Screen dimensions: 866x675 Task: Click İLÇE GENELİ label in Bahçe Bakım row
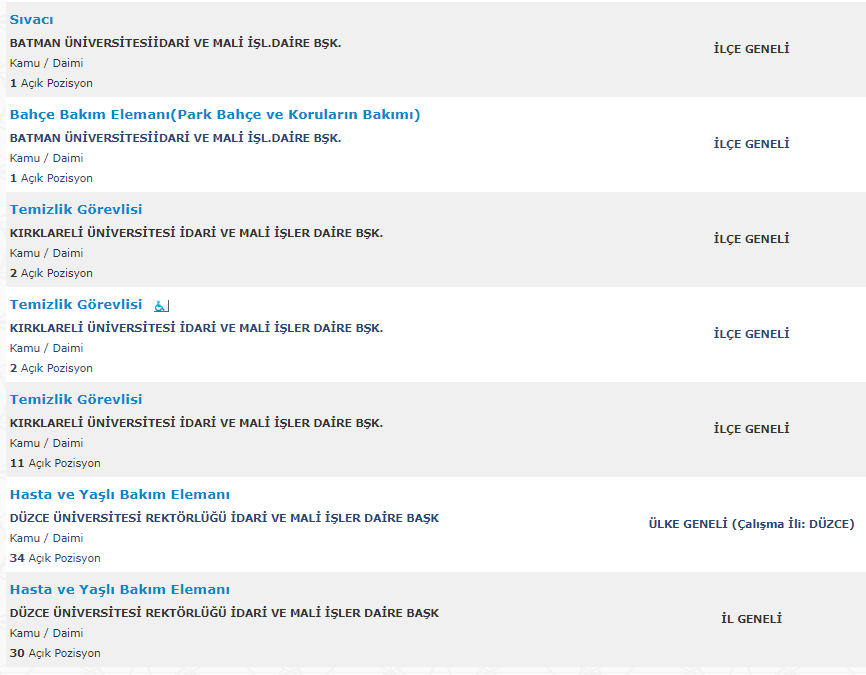pyautogui.click(x=751, y=144)
